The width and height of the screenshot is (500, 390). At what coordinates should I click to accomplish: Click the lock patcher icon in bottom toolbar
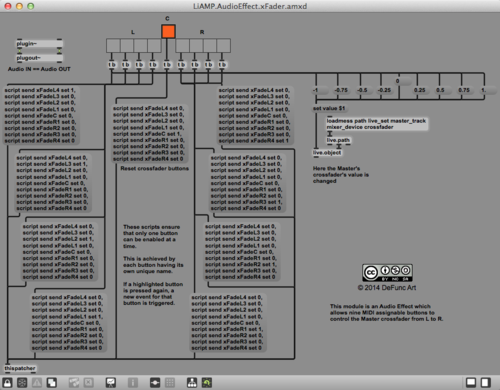7,382
